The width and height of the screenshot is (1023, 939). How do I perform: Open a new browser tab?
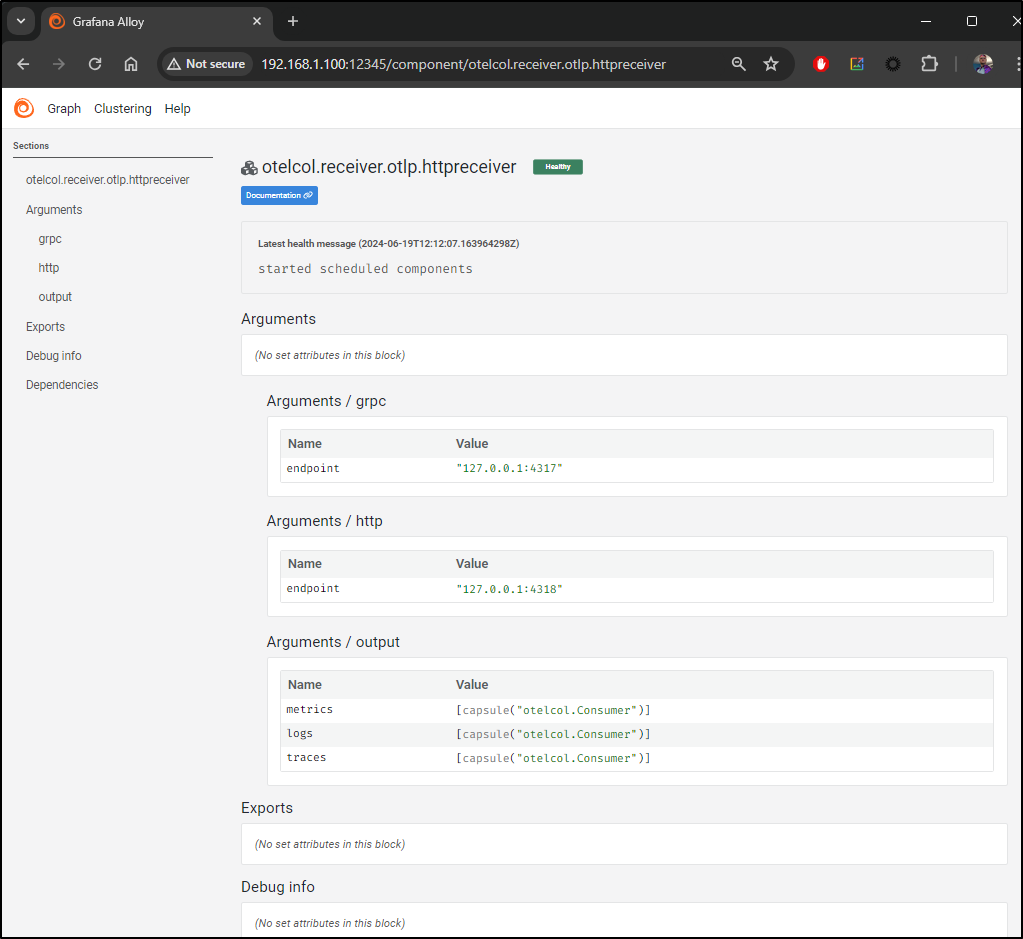click(293, 22)
